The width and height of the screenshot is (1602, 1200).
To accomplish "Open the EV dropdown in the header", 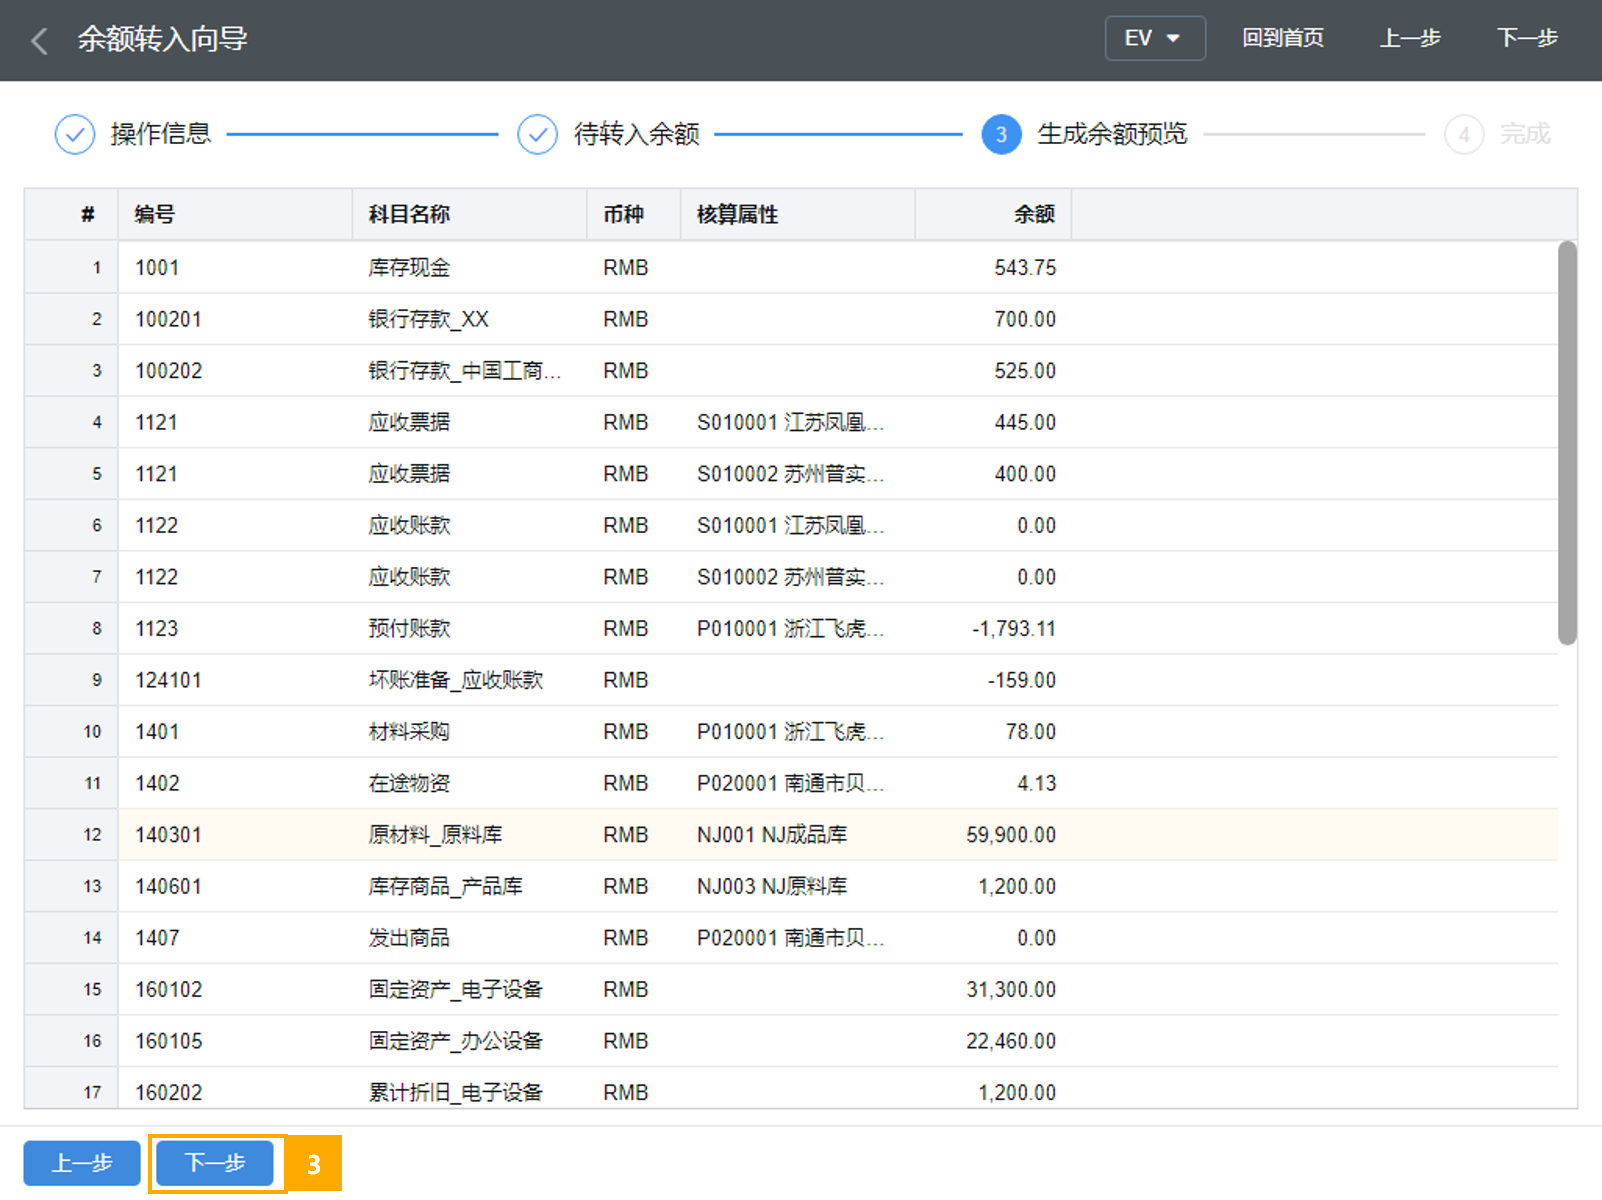I will (x=1155, y=38).
